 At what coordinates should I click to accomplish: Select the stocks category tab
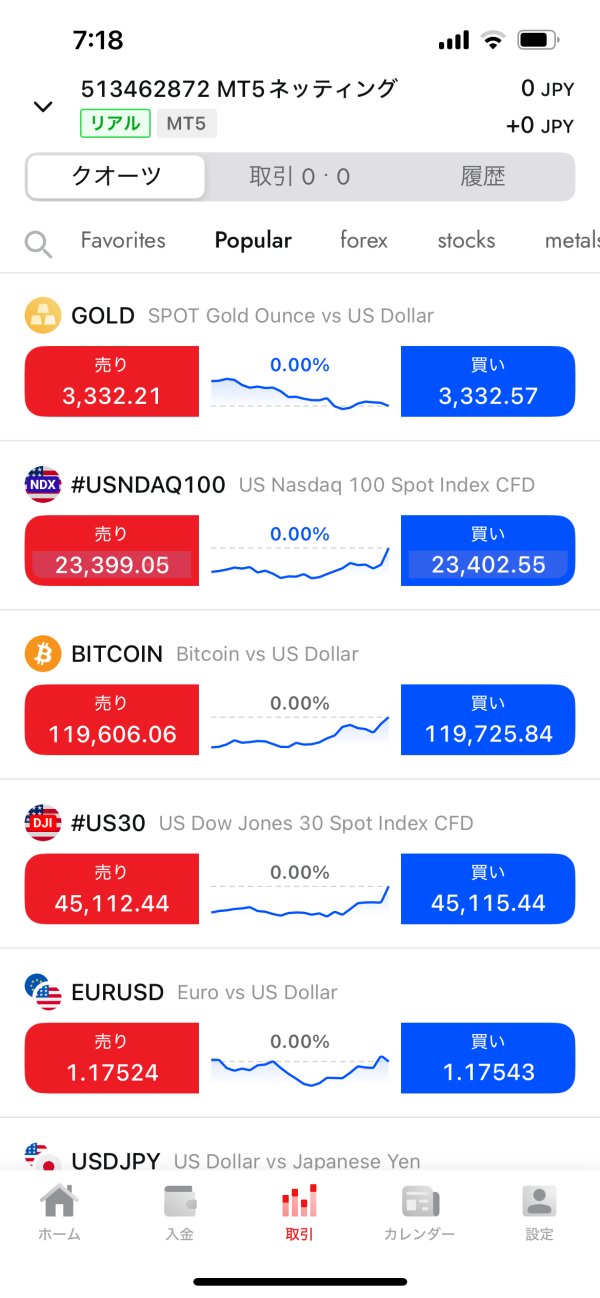[466, 241]
